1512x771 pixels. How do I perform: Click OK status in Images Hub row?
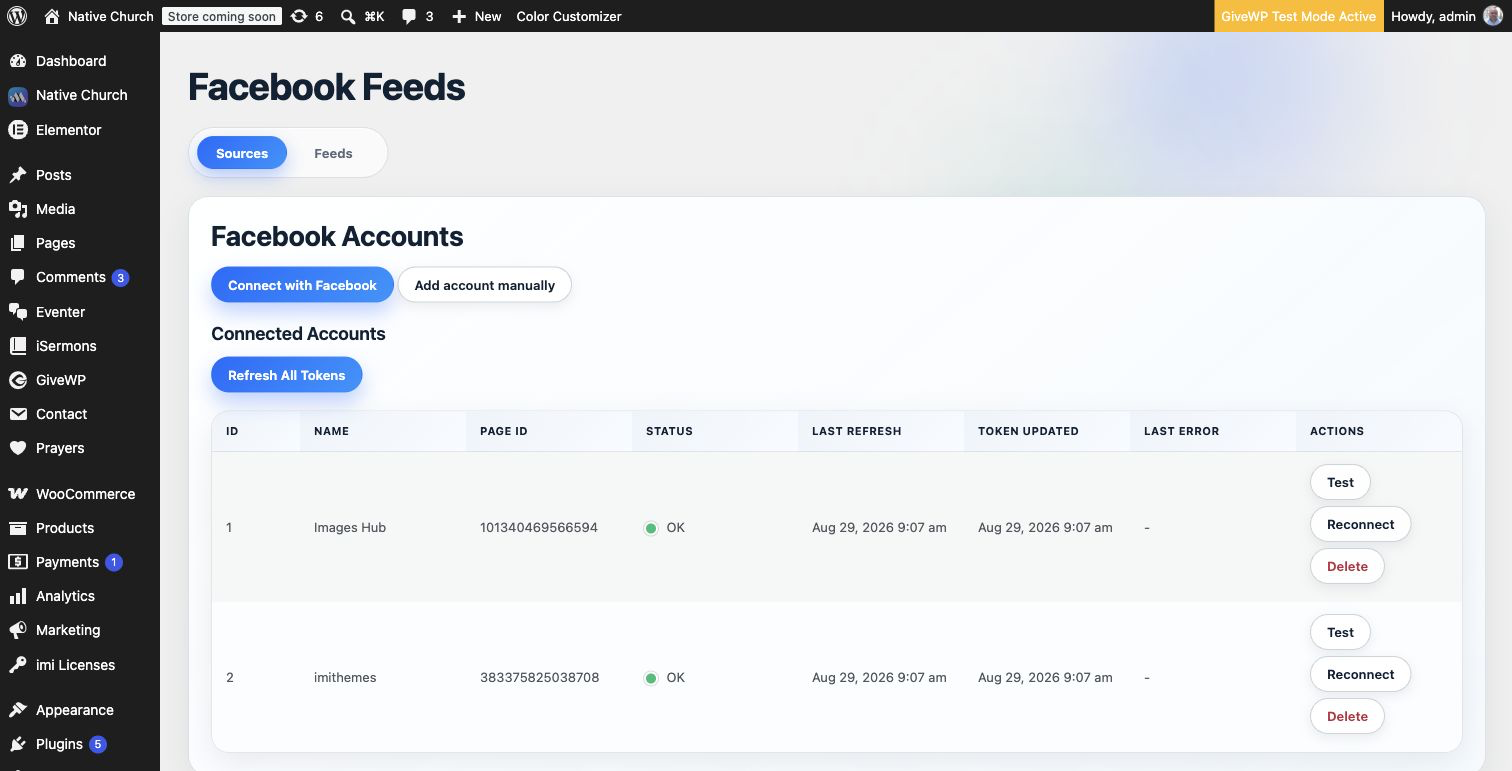click(x=665, y=527)
